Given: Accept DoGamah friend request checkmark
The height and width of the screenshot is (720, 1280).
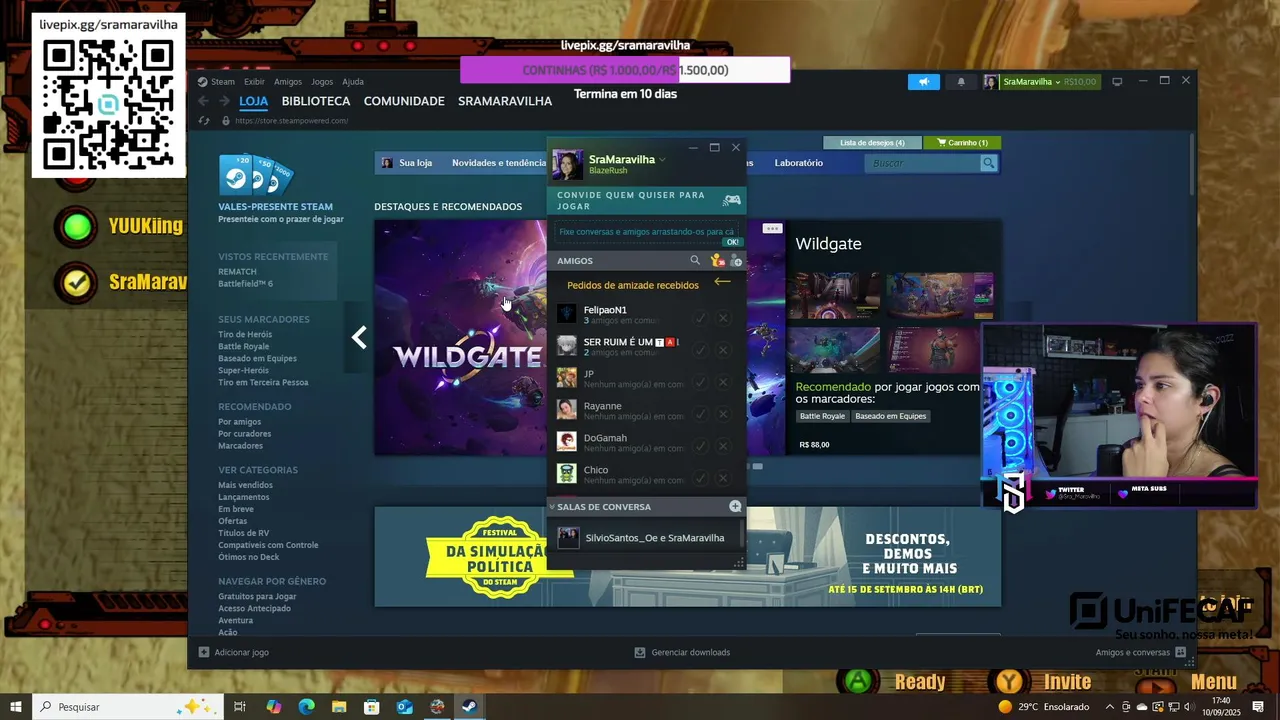Looking at the screenshot, I should (x=700, y=446).
